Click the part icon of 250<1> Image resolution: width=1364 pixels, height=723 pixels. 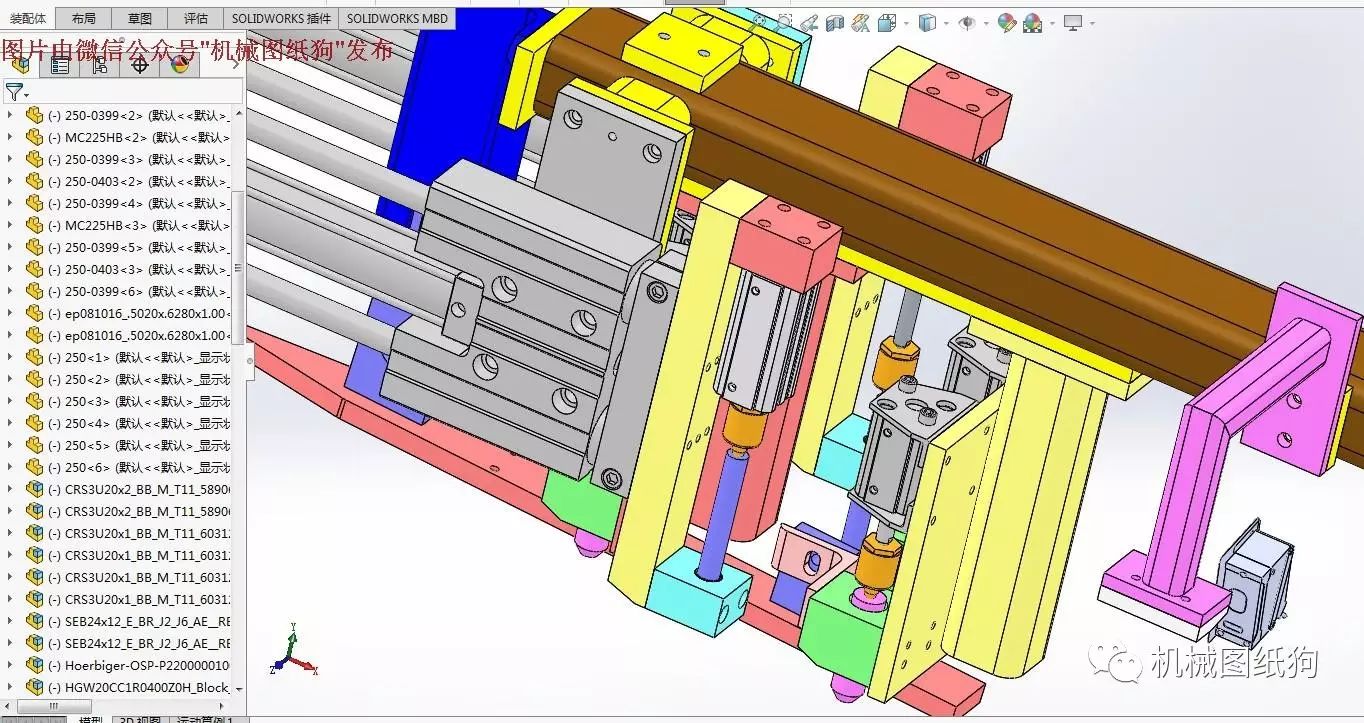[x=35, y=357]
